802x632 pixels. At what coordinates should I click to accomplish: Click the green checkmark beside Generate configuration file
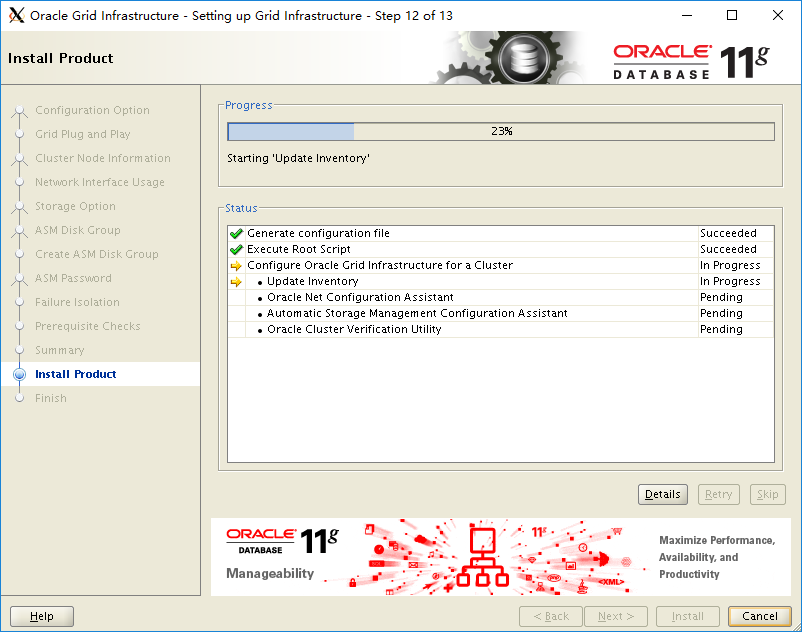tap(236, 234)
